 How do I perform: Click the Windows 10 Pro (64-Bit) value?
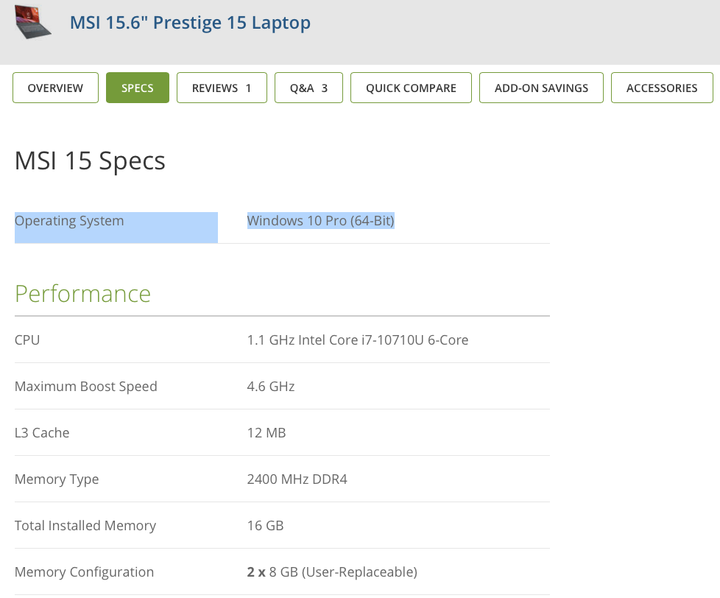click(321, 221)
